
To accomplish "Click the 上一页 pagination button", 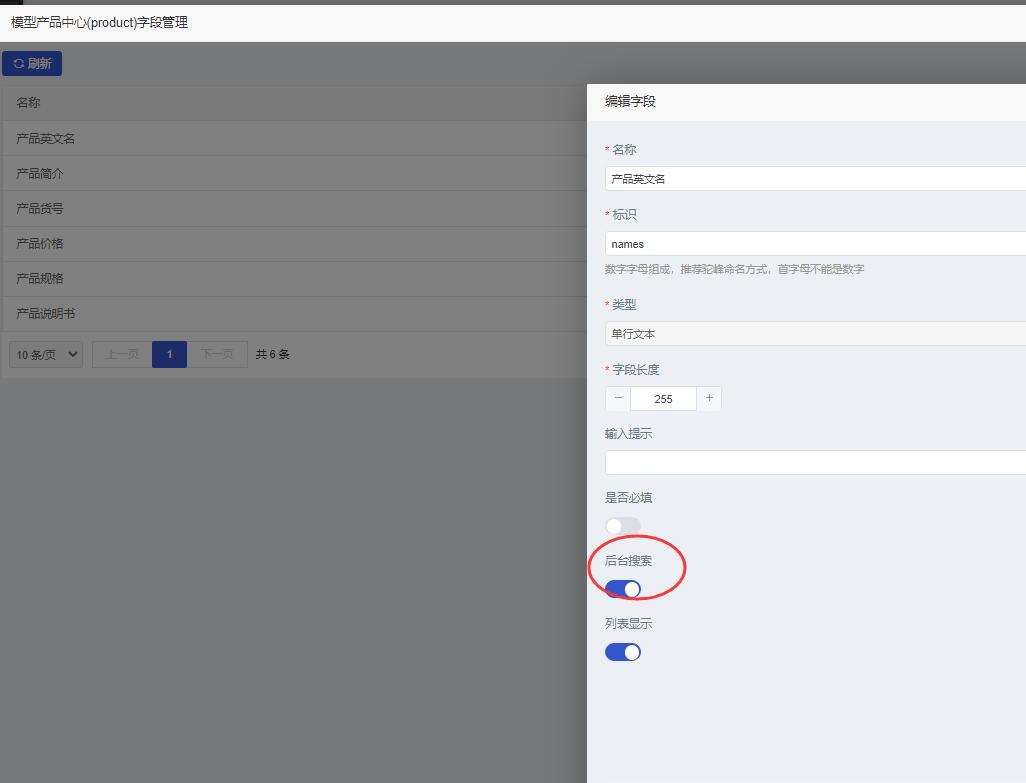I will click(x=122, y=355).
